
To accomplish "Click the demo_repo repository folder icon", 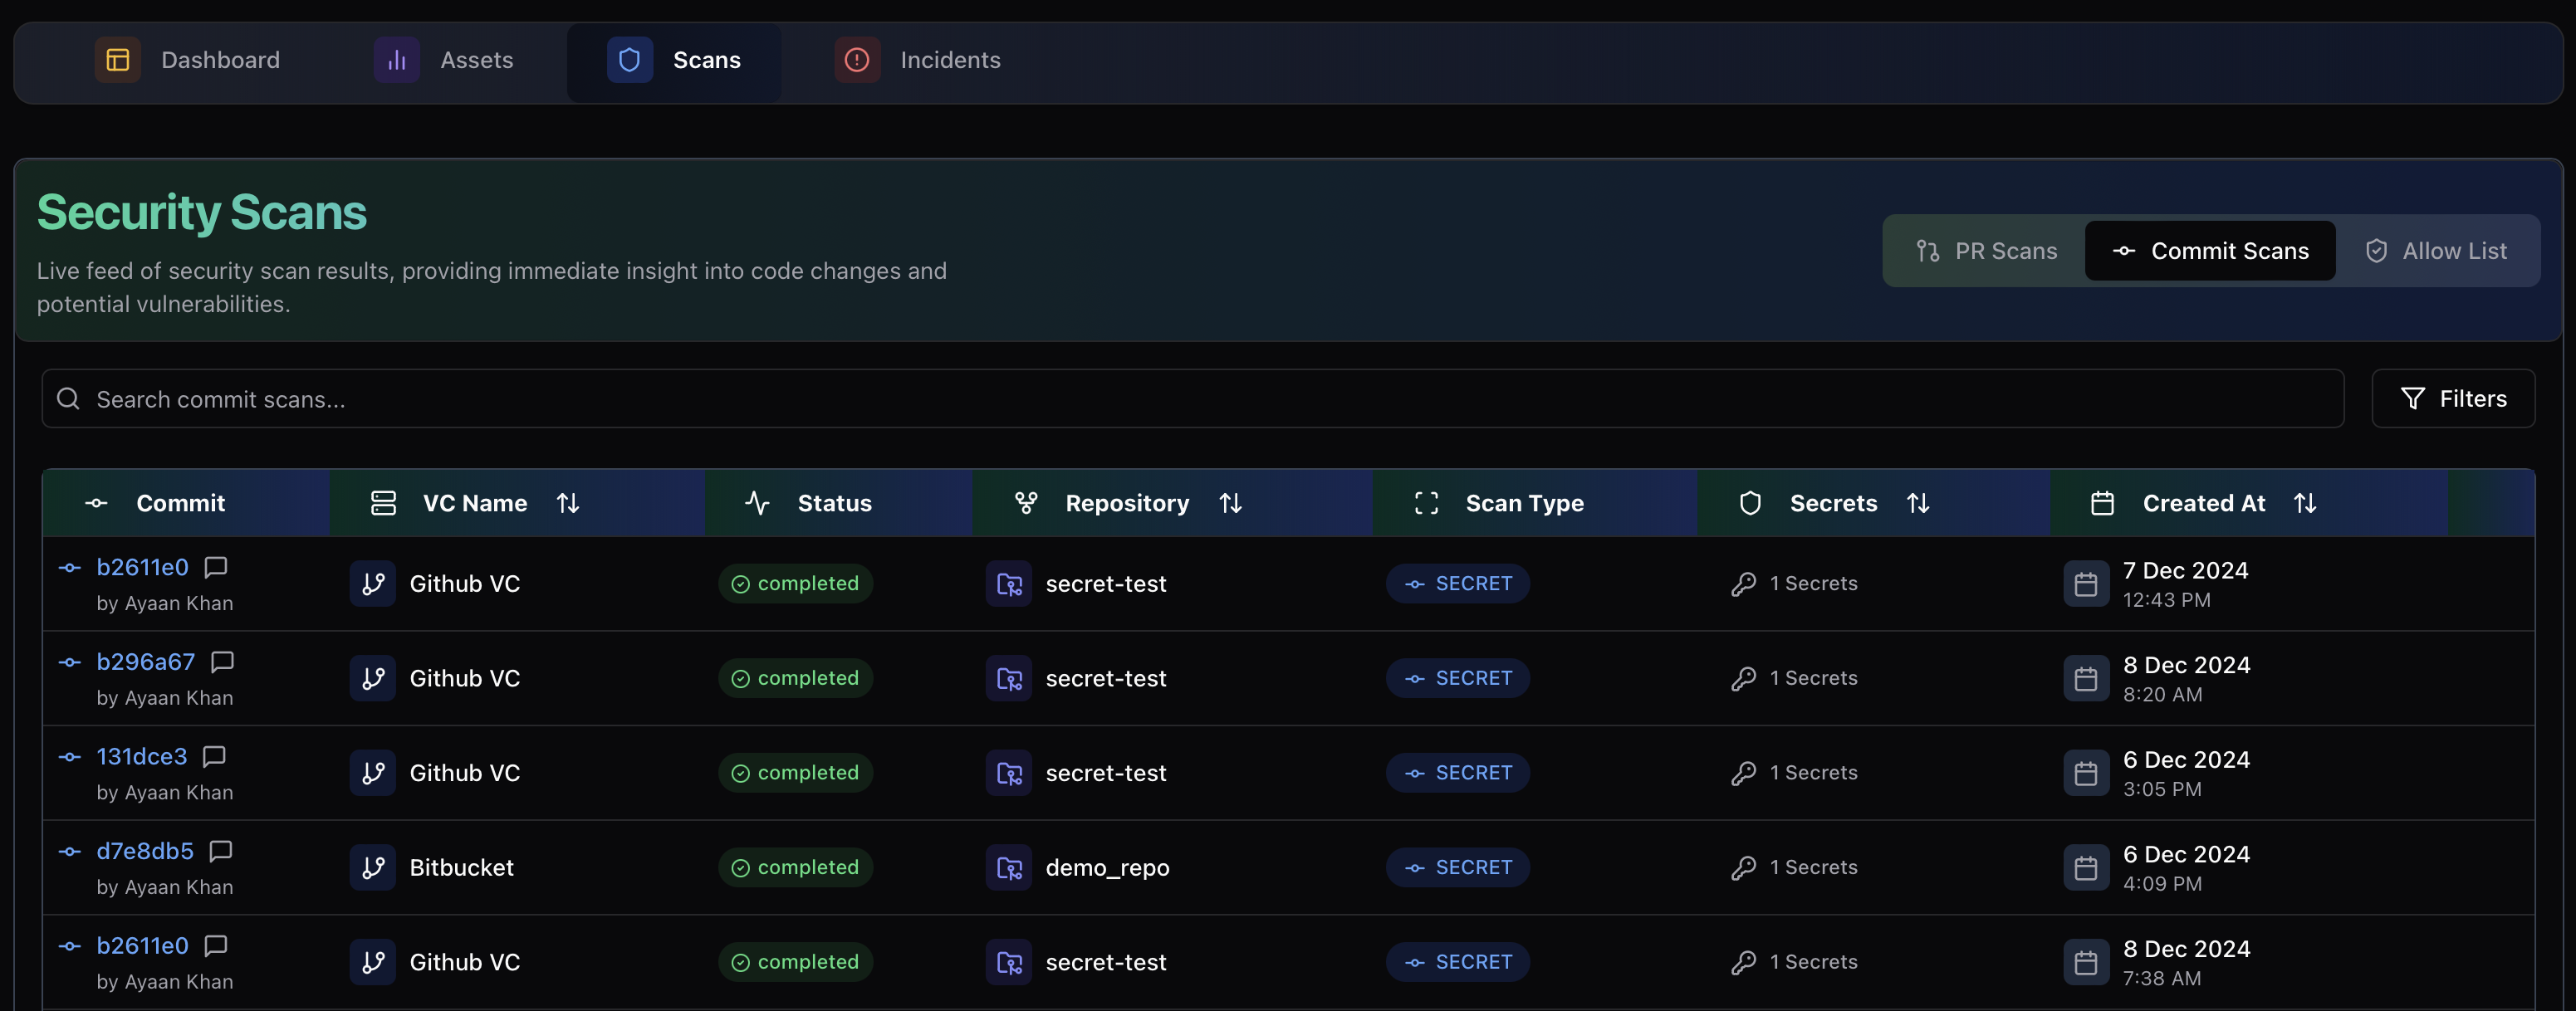I will point(1008,867).
